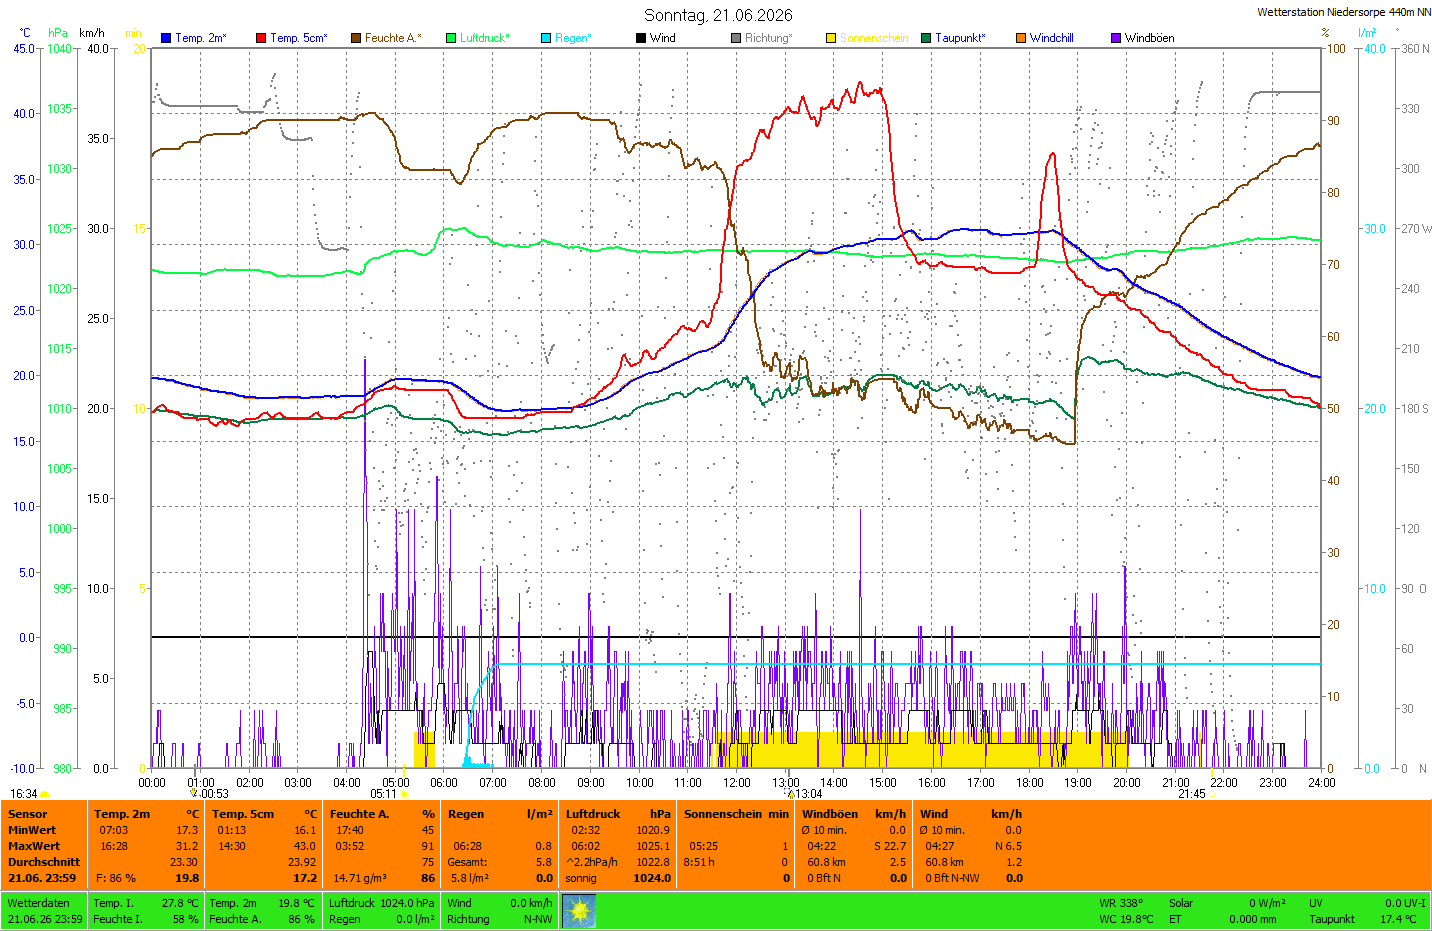The width and height of the screenshot is (1432, 931).
Task: Click the max Luftdruck value '1025.1'
Action: click(x=653, y=846)
